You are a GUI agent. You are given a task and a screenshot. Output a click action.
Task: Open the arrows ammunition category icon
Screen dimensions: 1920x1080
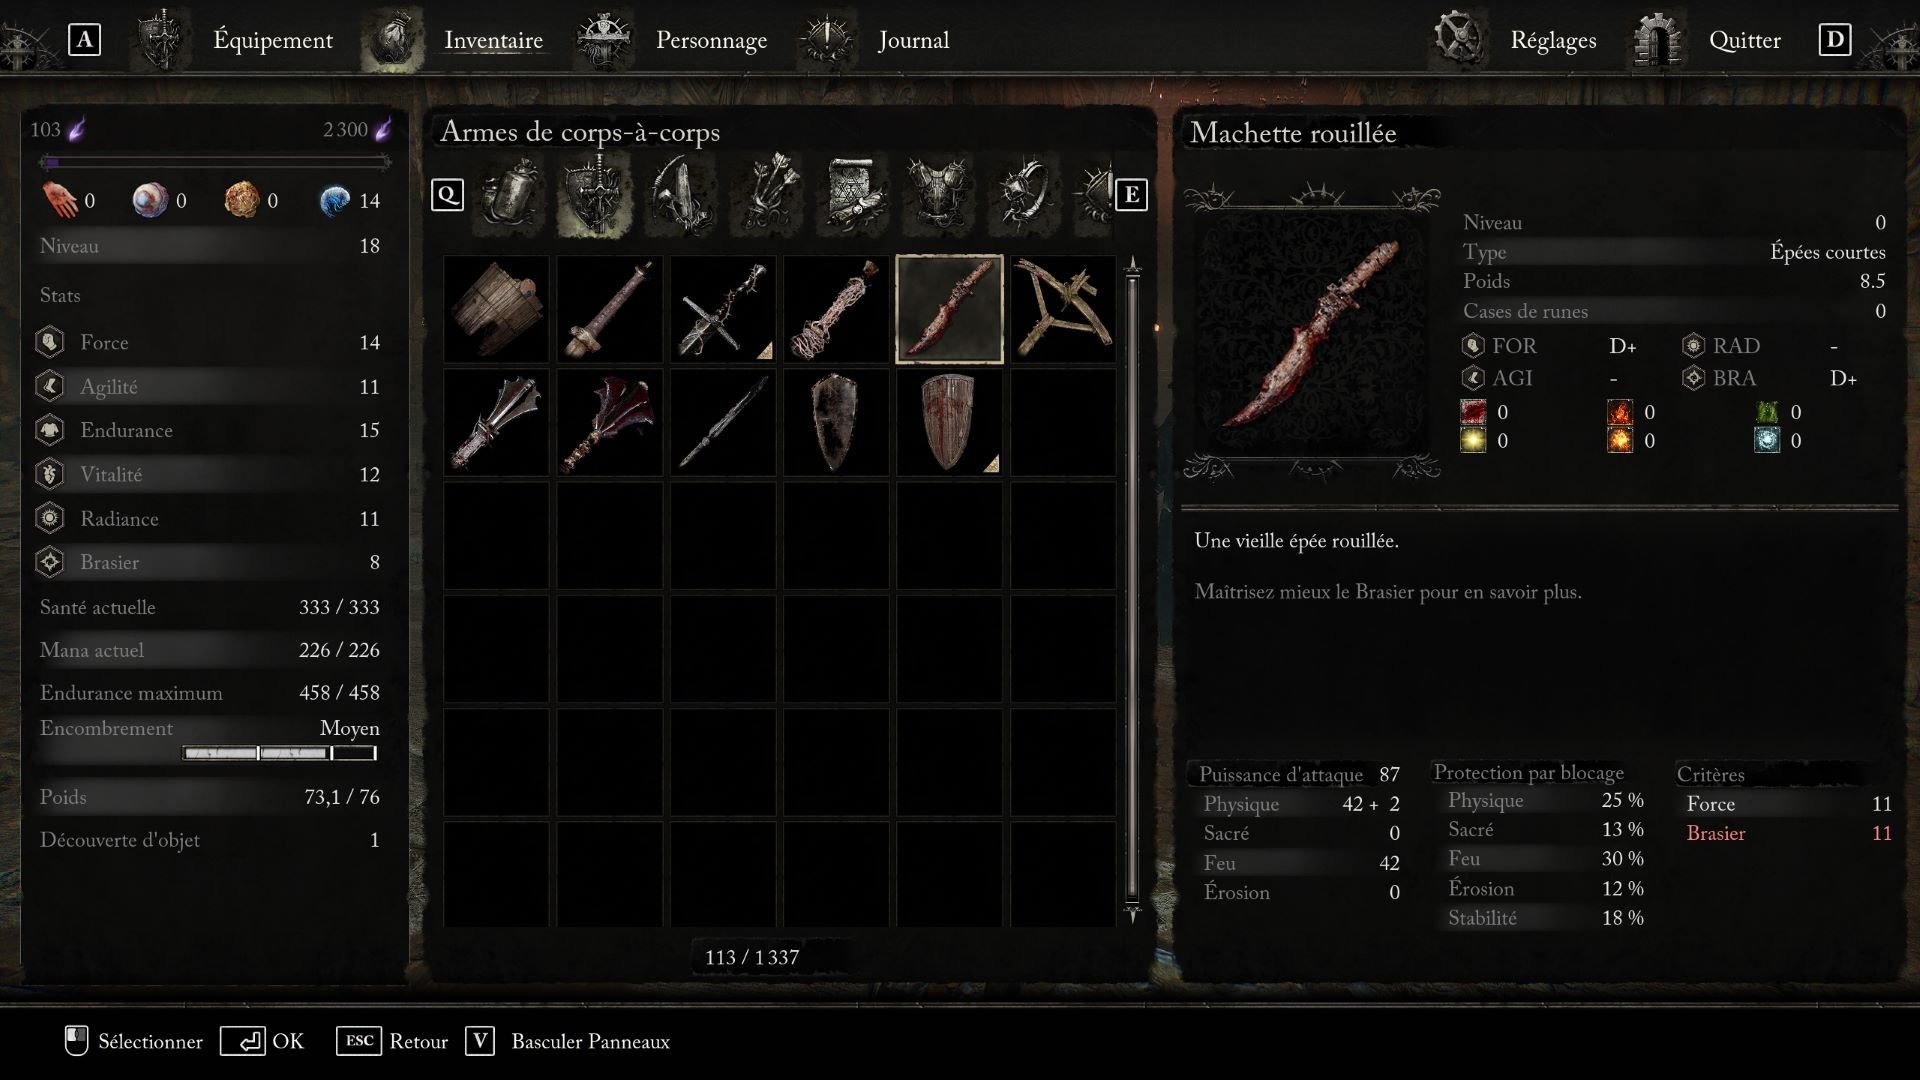(768, 194)
